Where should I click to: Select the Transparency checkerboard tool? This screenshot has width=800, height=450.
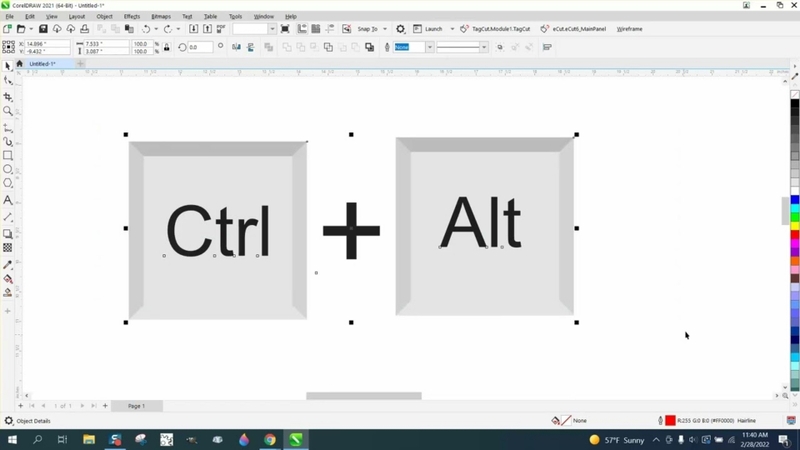[x=8, y=247]
